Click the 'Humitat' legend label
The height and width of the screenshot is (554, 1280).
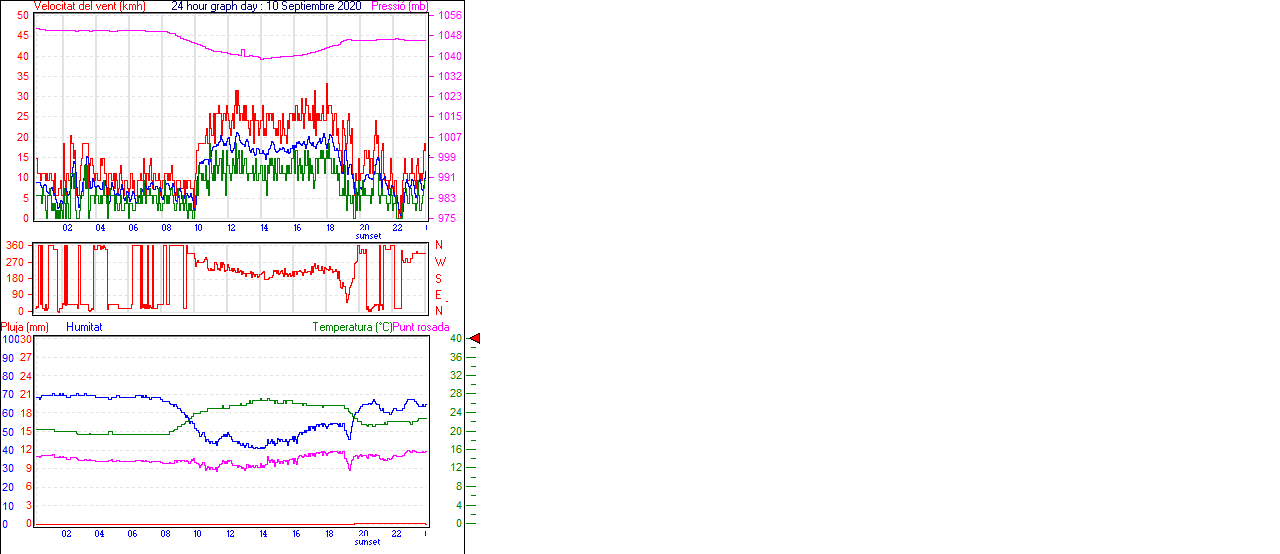(84, 327)
